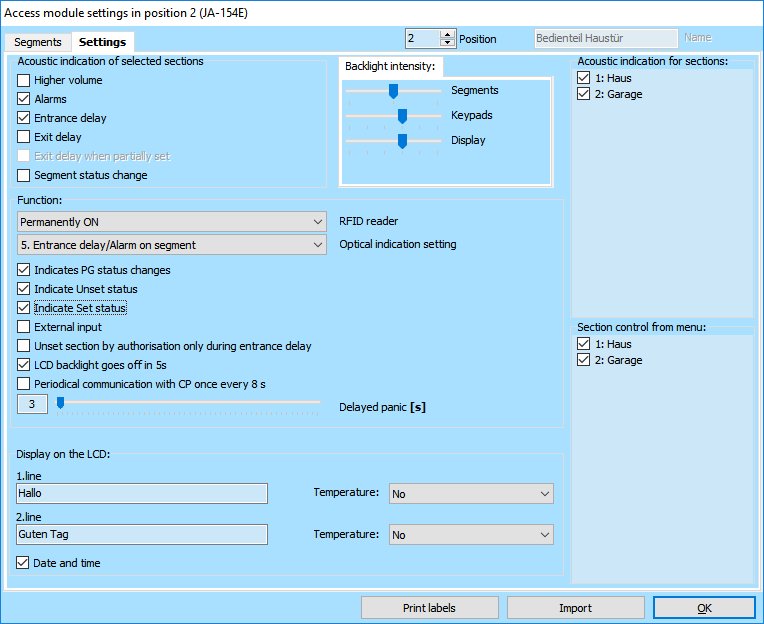Switch to the Segments tab
The height and width of the screenshot is (624, 764).
point(37,42)
